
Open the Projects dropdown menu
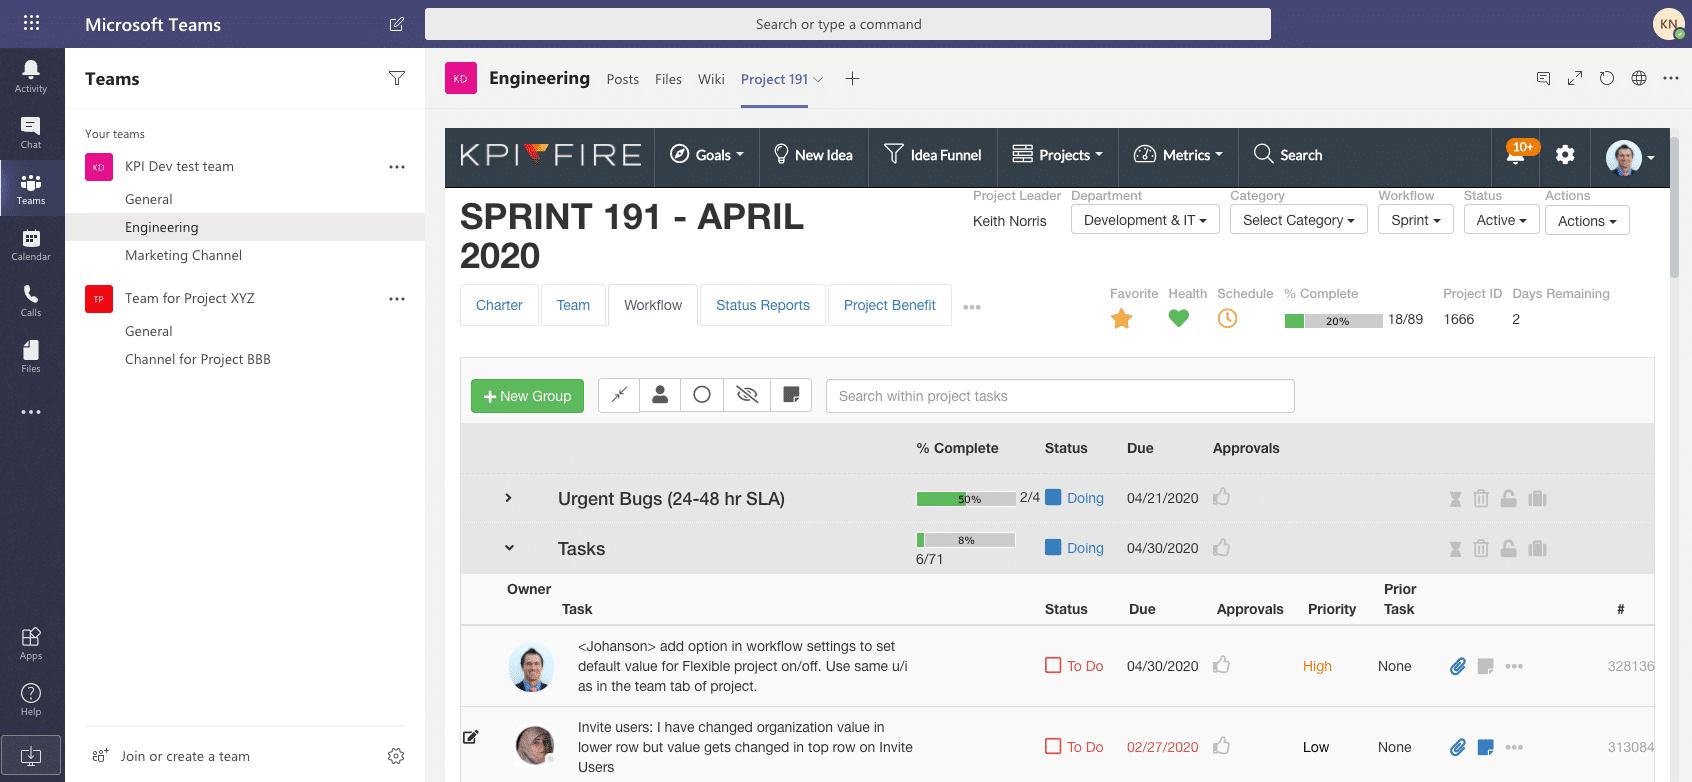[x=1058, y=155]
